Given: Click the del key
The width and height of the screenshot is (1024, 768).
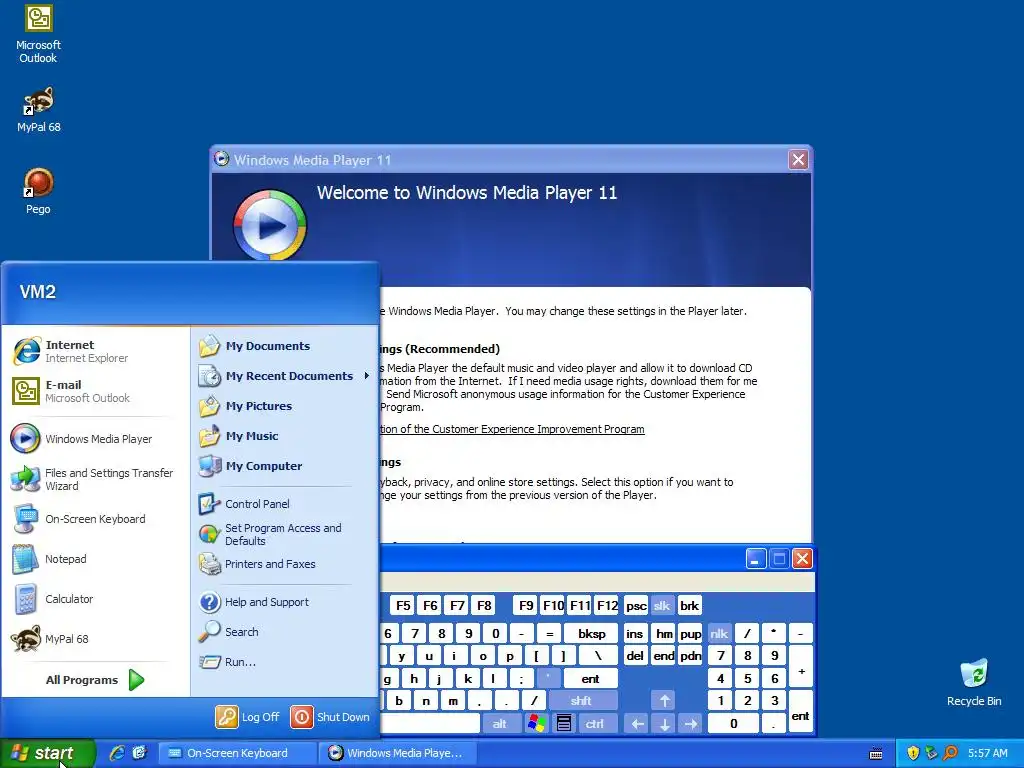Looking at the screenshot, I should [x=635, y=656].
